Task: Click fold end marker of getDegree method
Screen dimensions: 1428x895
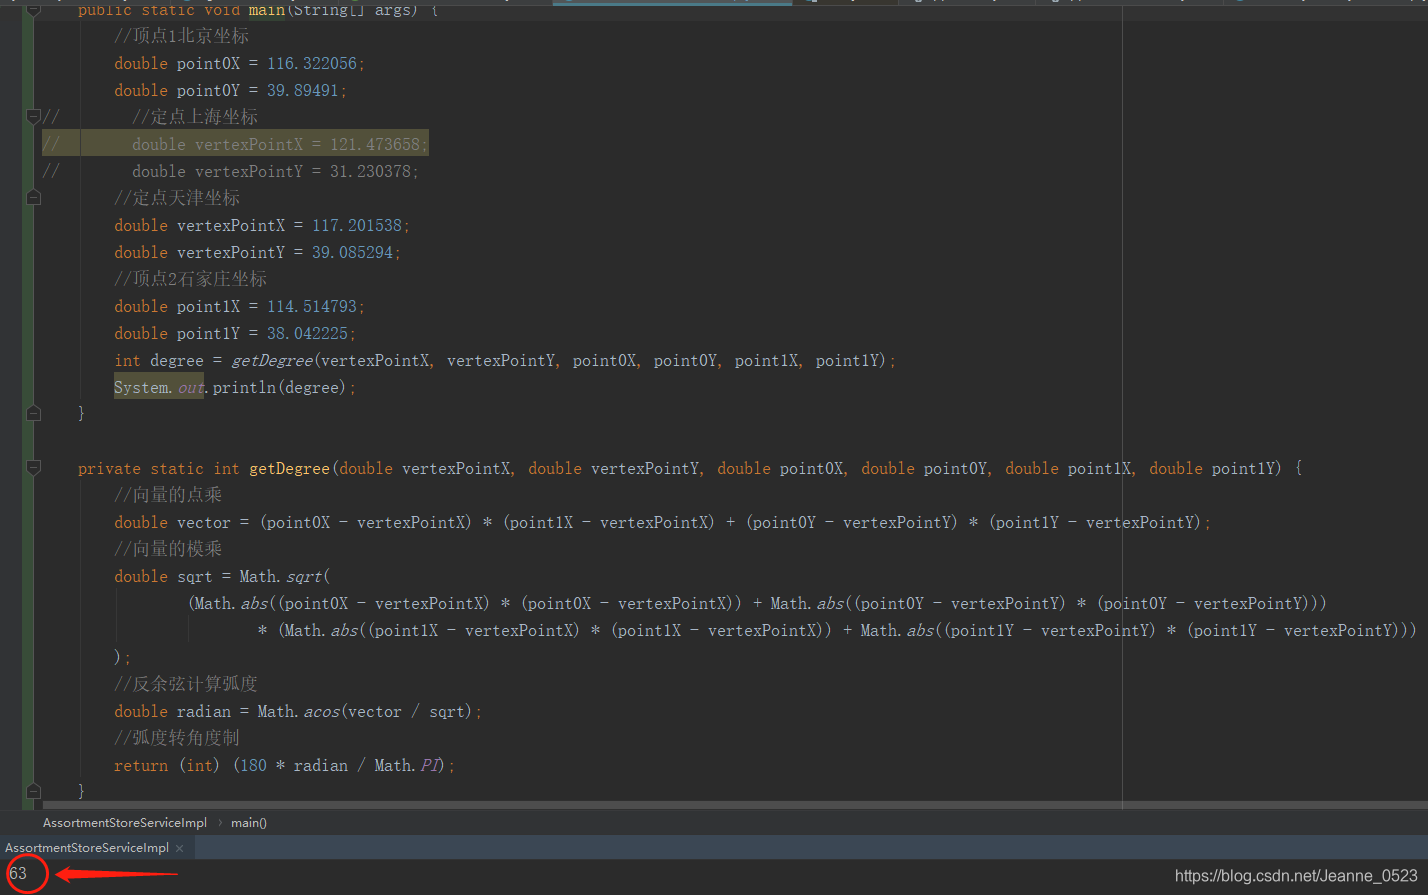Action: pyautogui.click(x=33, y=791)
